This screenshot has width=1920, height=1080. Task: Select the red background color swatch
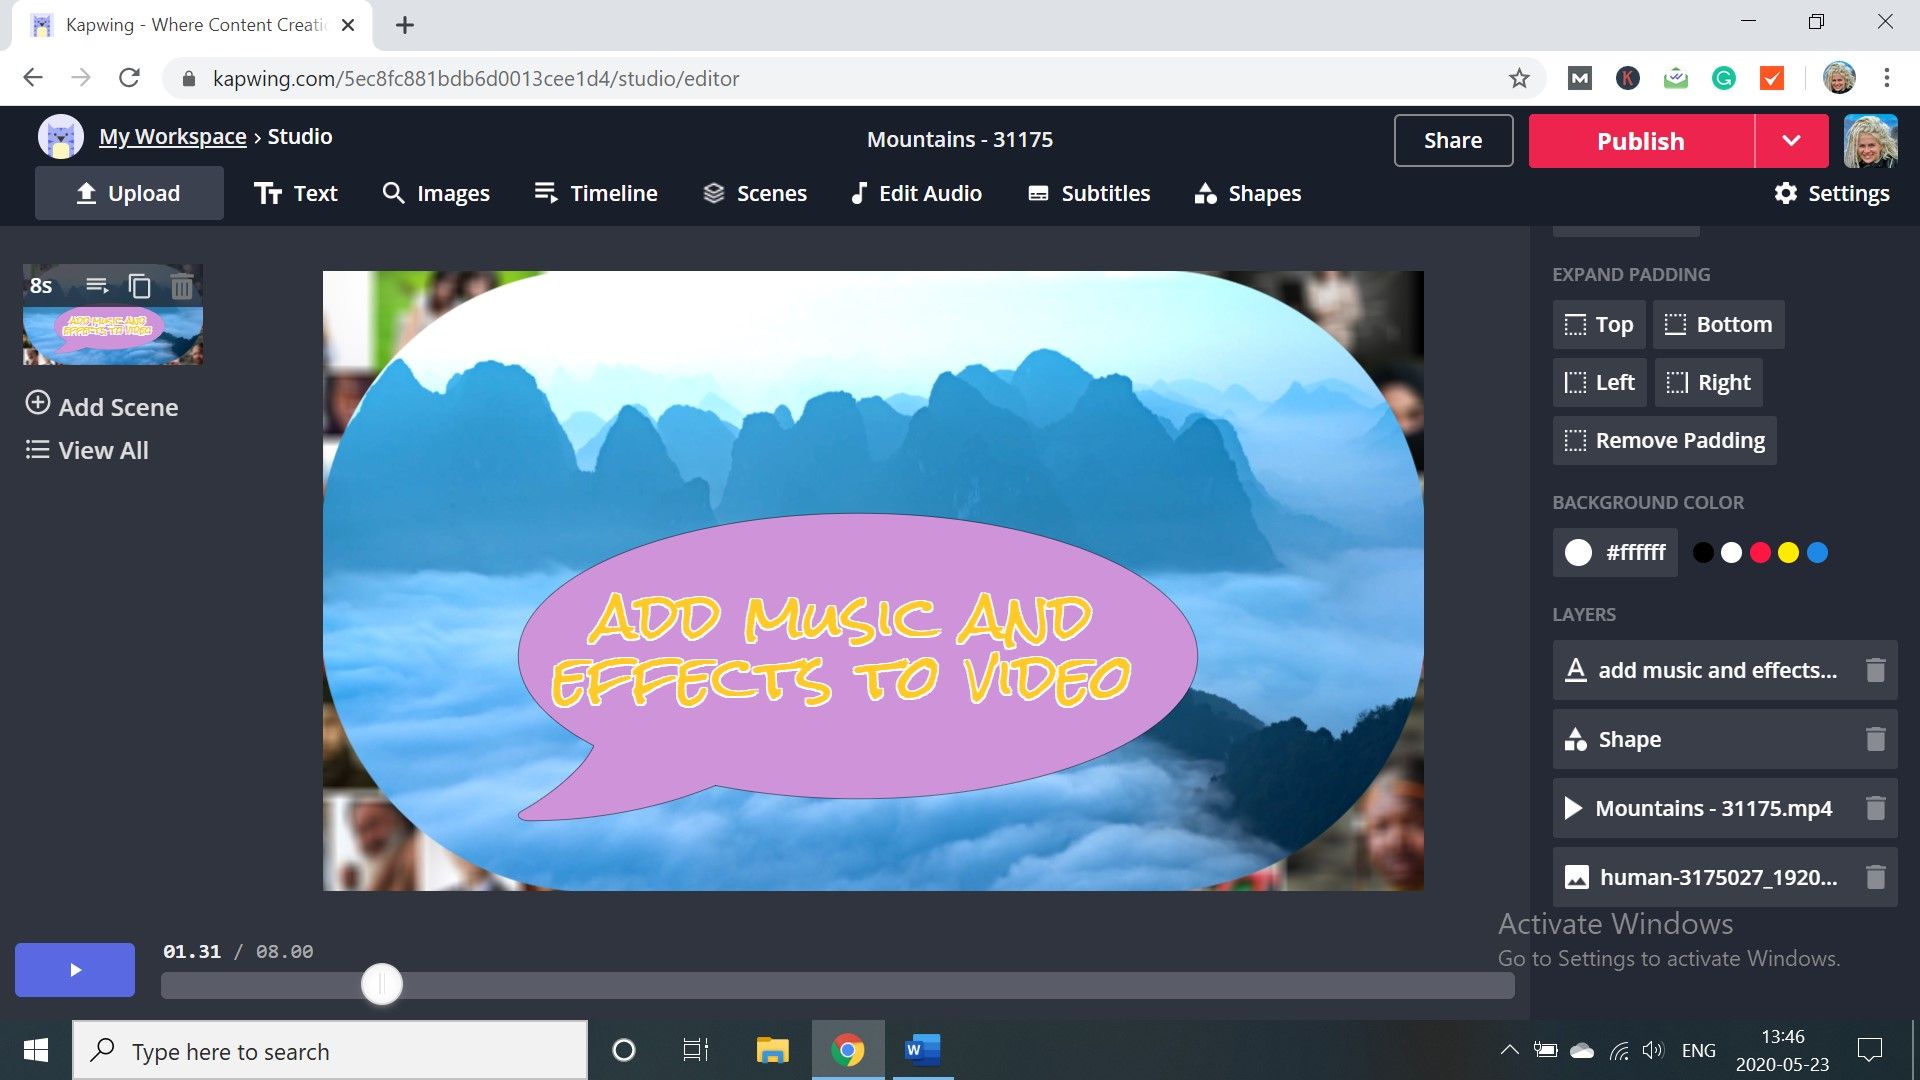1760,552
